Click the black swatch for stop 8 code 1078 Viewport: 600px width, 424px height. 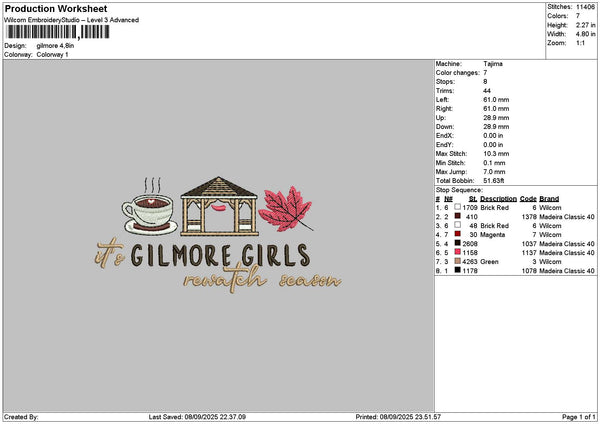pyautogui.click(x=457, y=270)
